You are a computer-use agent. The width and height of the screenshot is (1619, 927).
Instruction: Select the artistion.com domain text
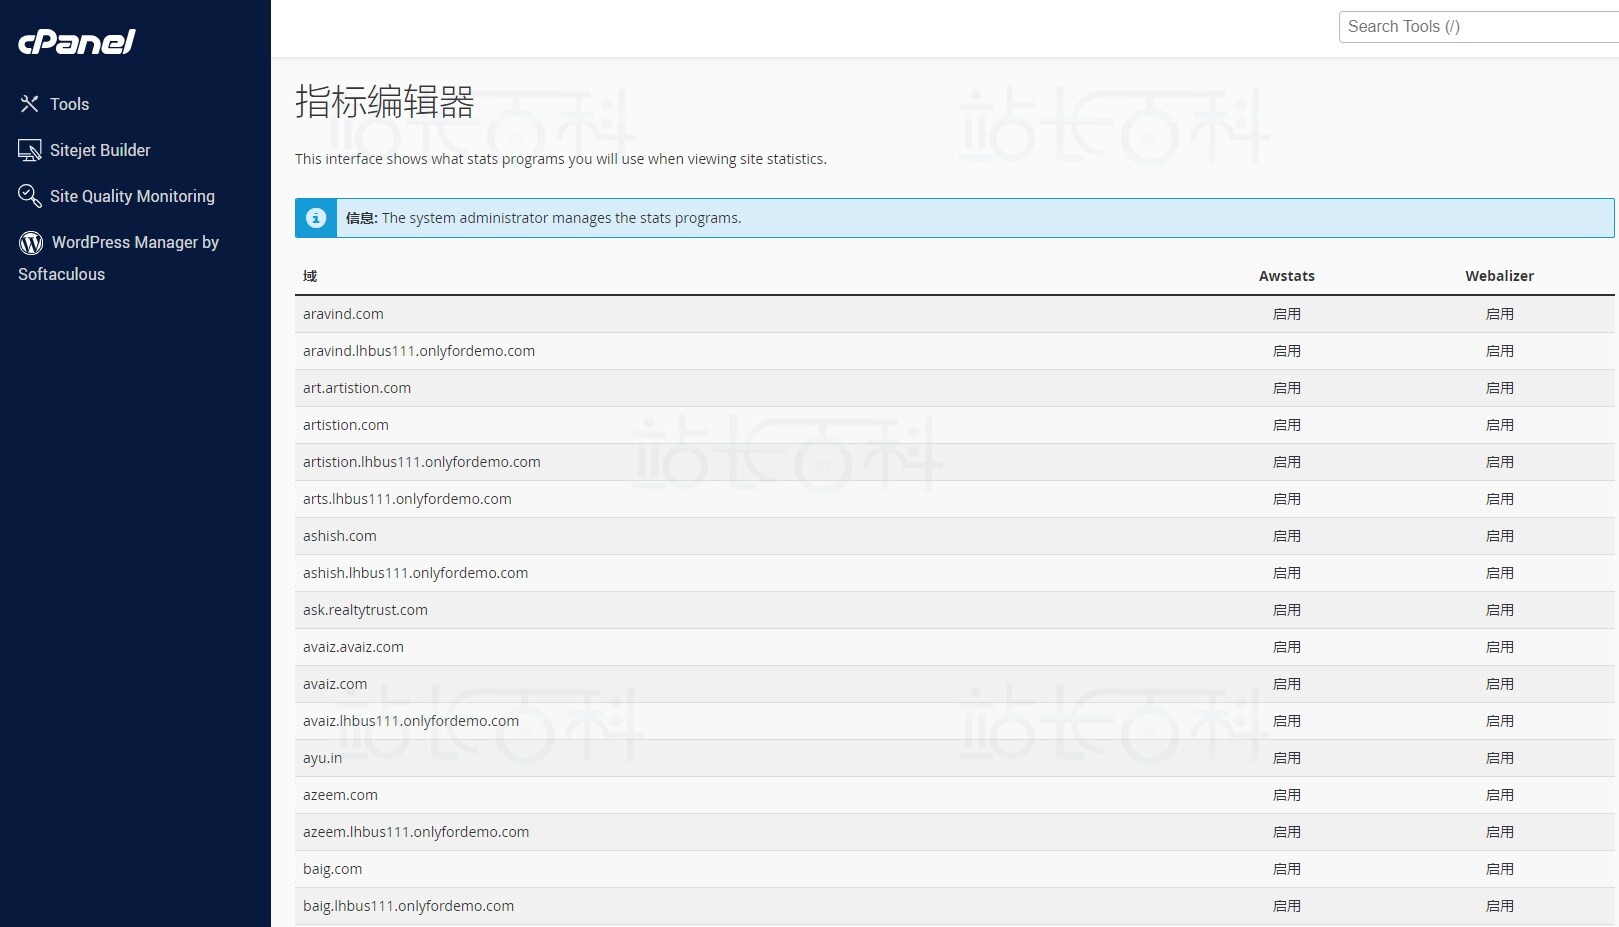pyautogui.click(x=346, y=425)
